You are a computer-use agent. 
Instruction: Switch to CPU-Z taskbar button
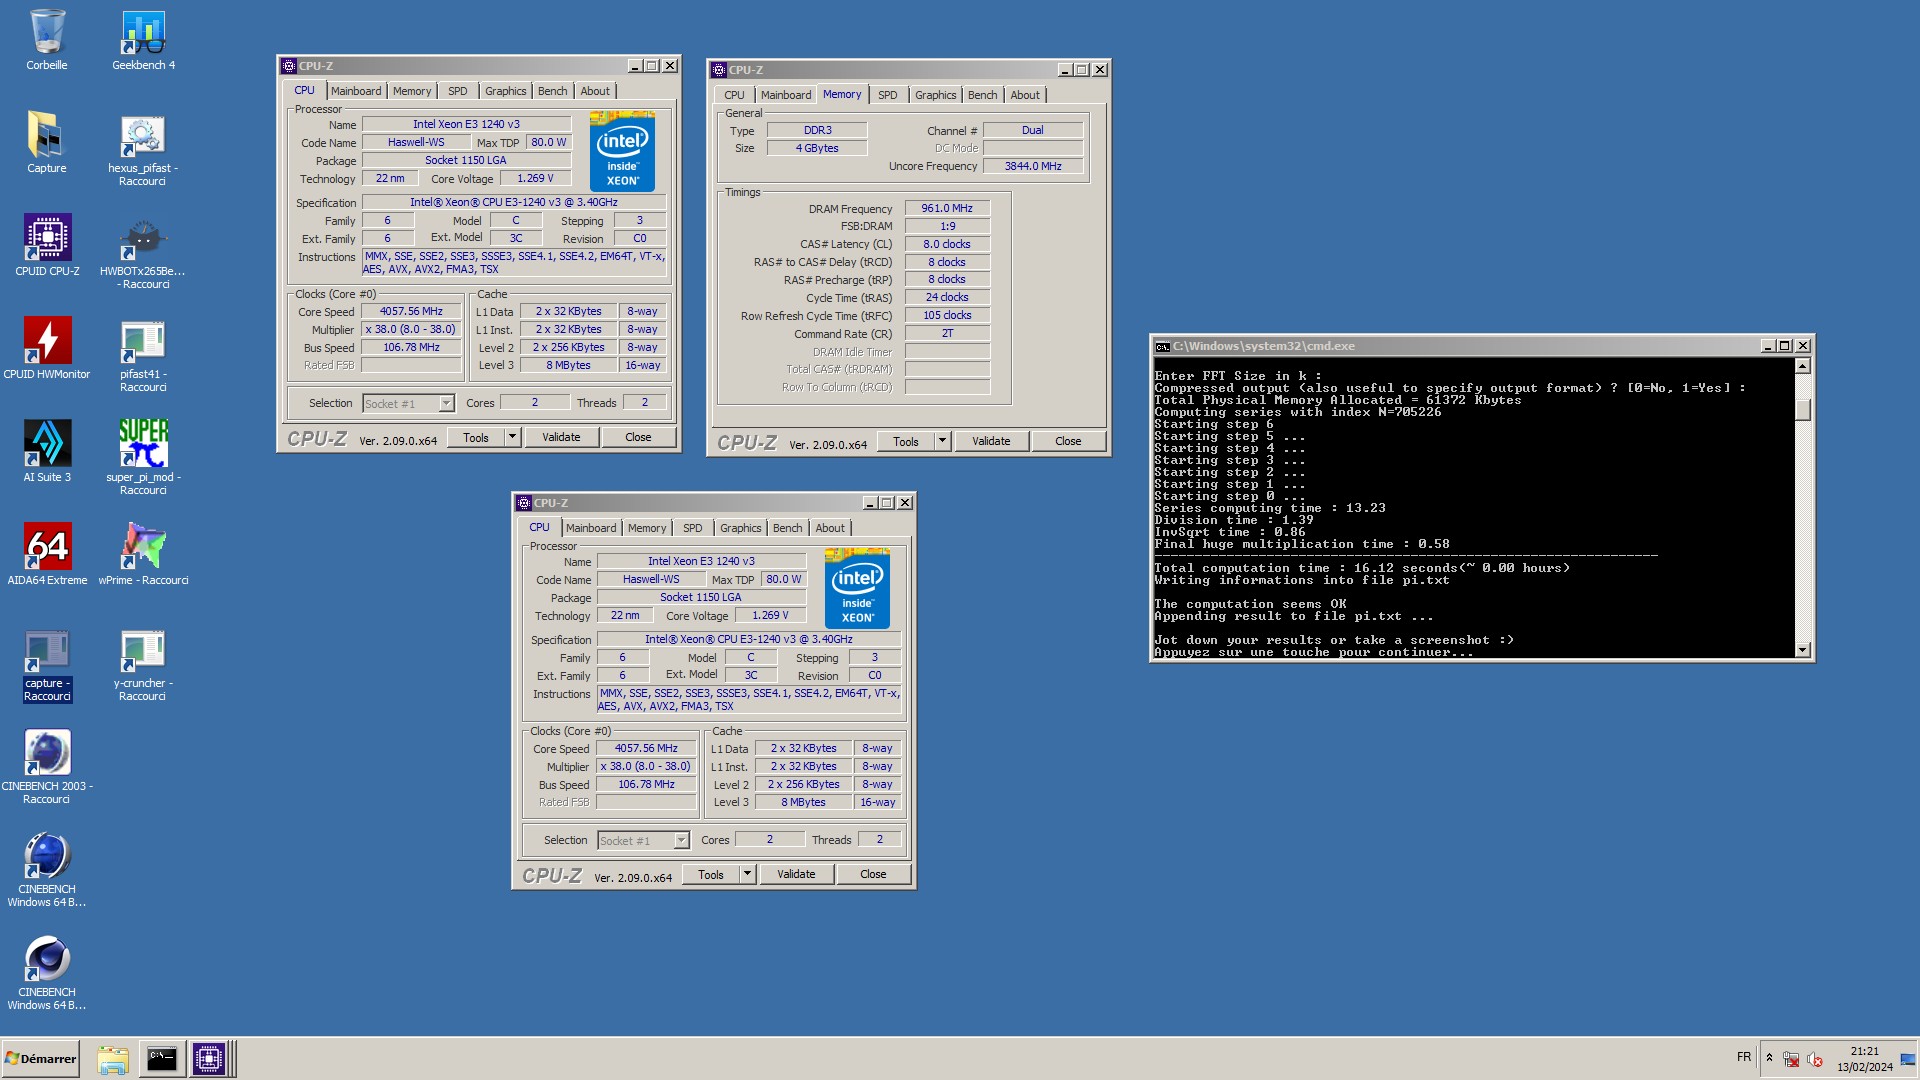[209, 1059]
